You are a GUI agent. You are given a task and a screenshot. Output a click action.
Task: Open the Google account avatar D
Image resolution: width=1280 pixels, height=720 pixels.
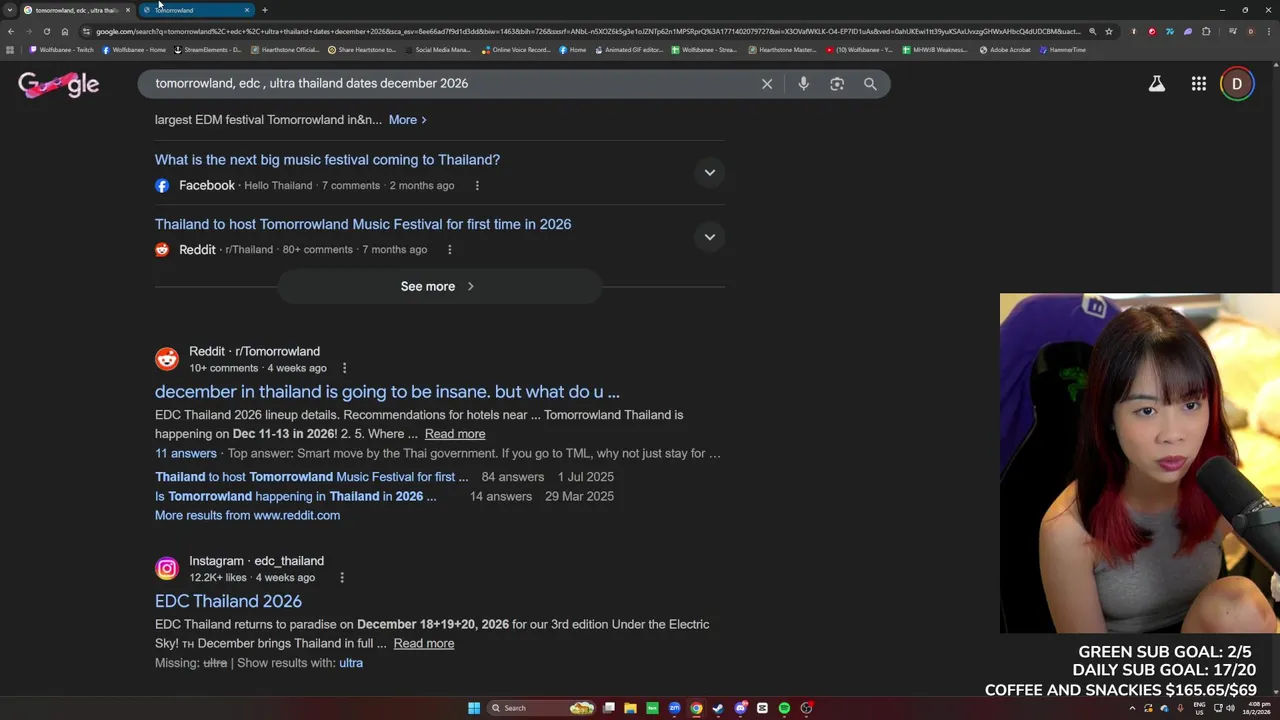pos(1237,84)
